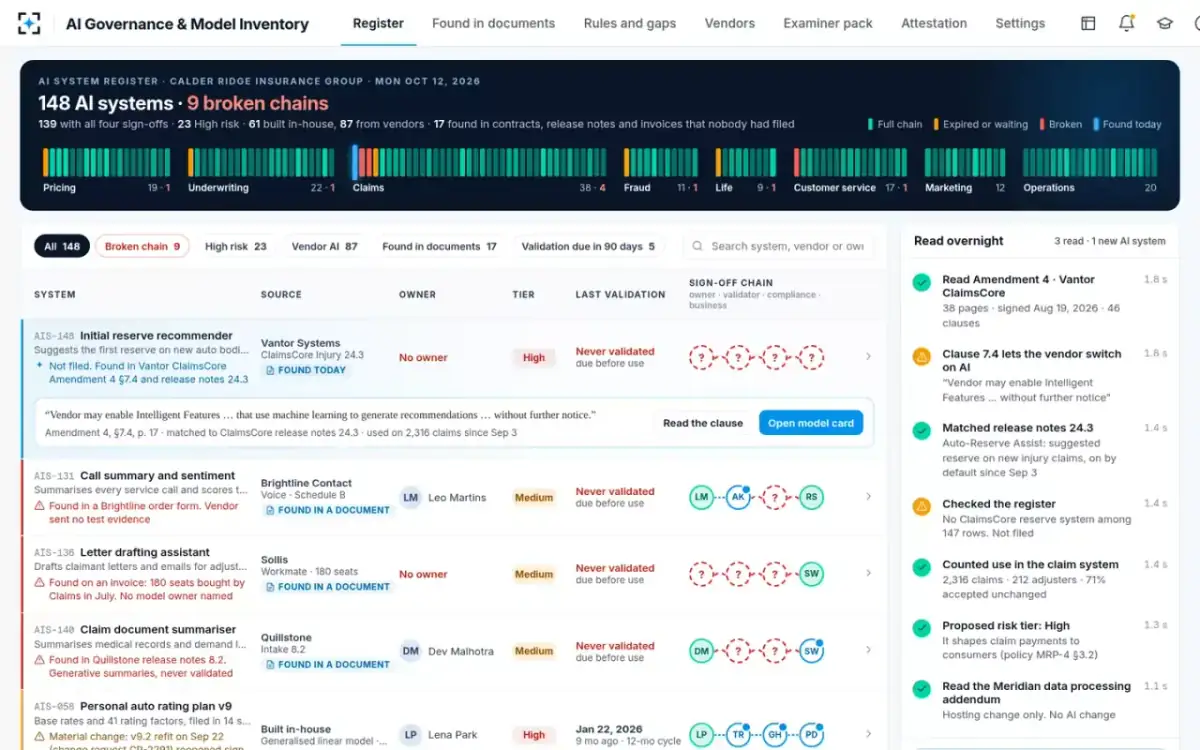Screen dimensions: 1200x750
Task: Click 'No owner' in Letter drafting assistant row
Action: tap(423, 574)
